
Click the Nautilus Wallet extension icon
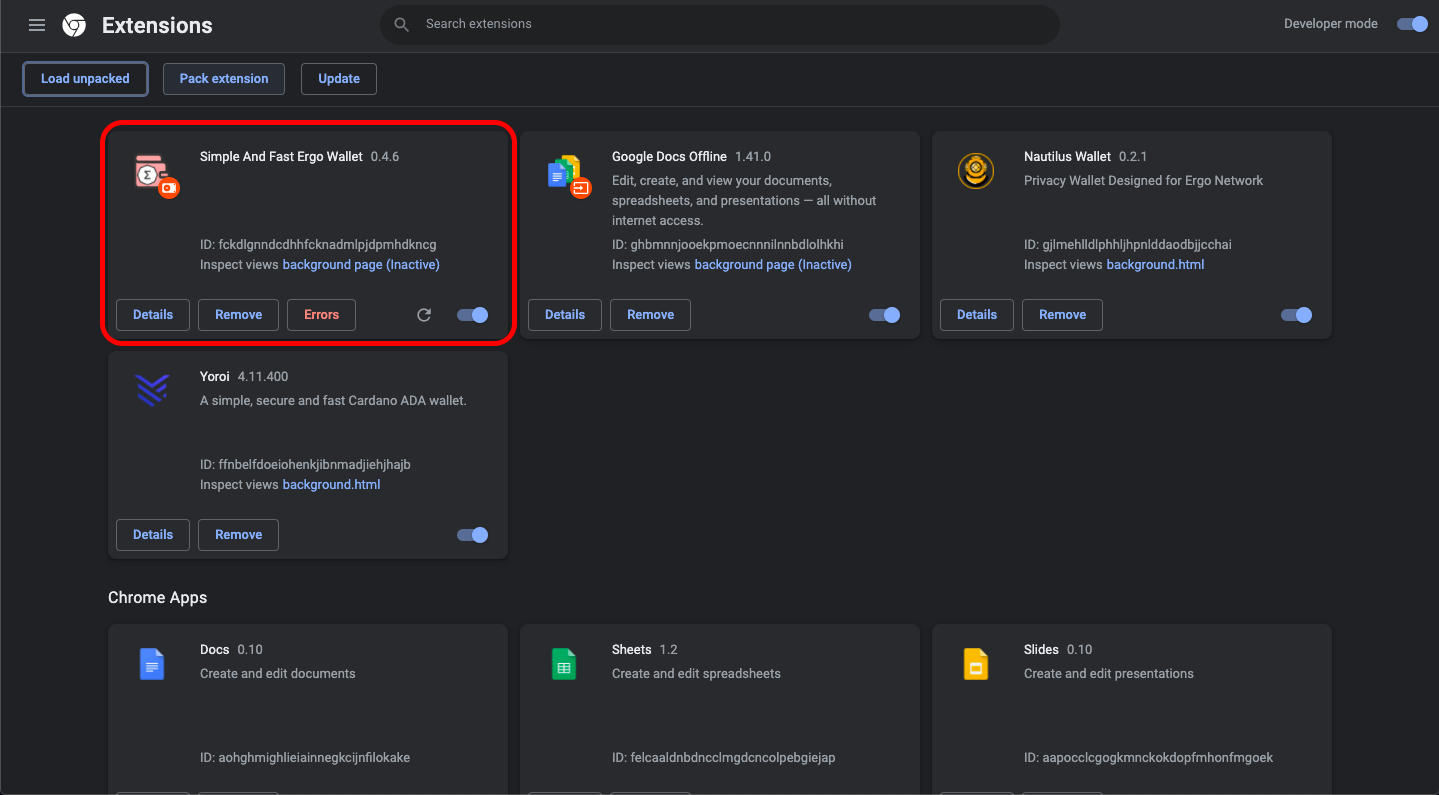[x=976, y=172]
